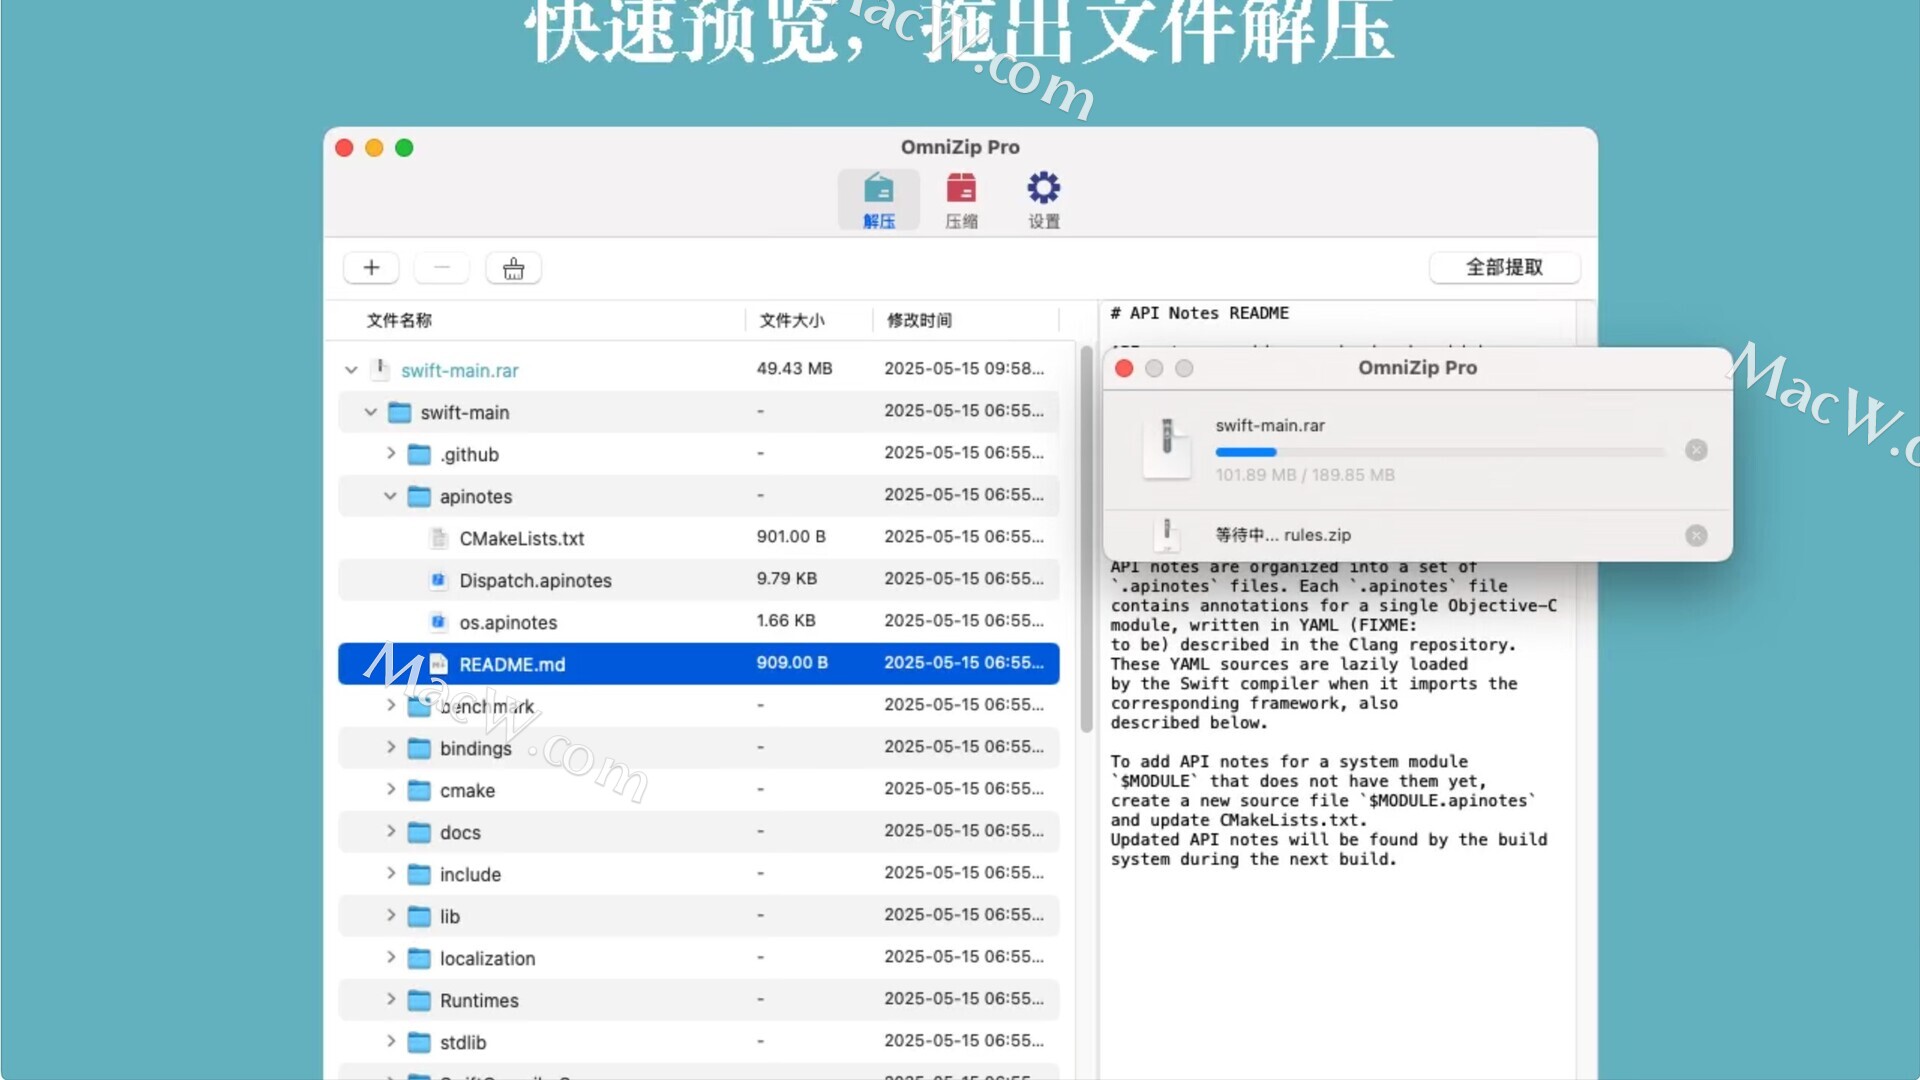Switch to the 解压 (extract) tab
This screenshot has width=1920, height=1080.
click(x=878, y=200)
